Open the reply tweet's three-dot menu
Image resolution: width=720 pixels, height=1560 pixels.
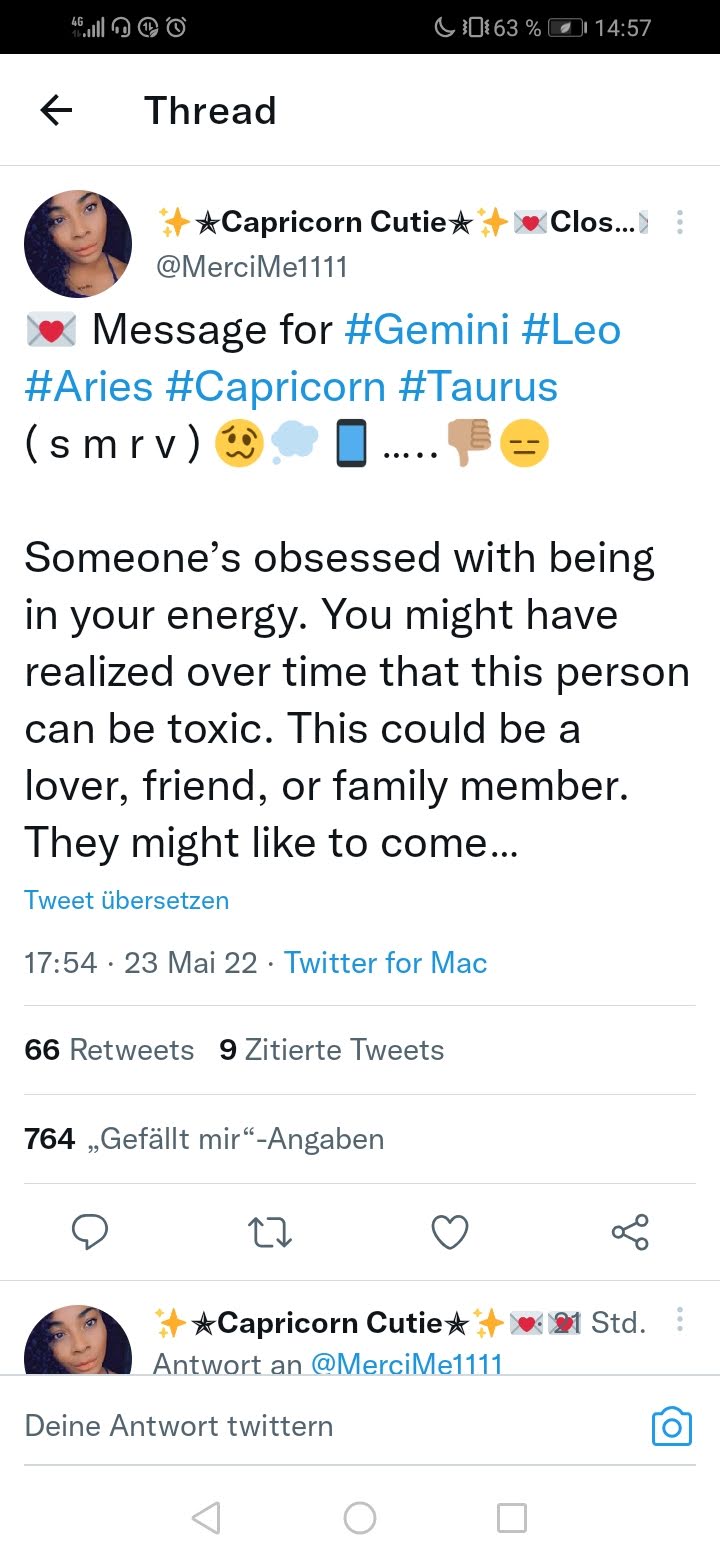pyautogui.click(x=680, y=1321)
